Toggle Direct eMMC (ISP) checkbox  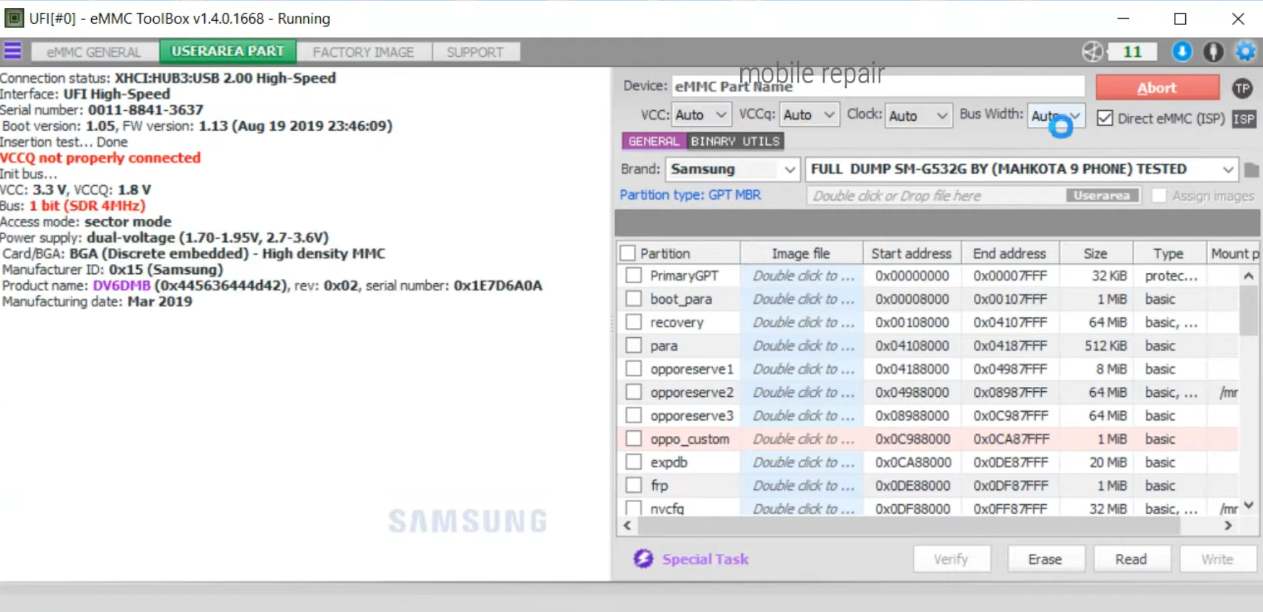[1104, 118]
